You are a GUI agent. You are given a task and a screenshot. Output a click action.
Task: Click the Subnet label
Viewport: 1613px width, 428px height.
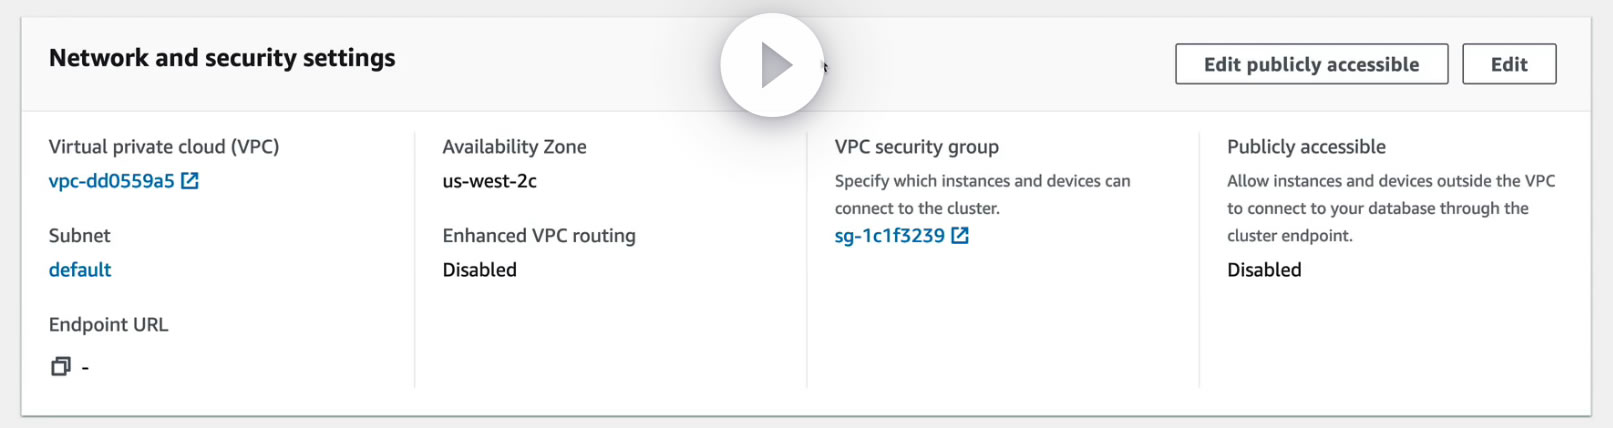(x=80, y=236)
